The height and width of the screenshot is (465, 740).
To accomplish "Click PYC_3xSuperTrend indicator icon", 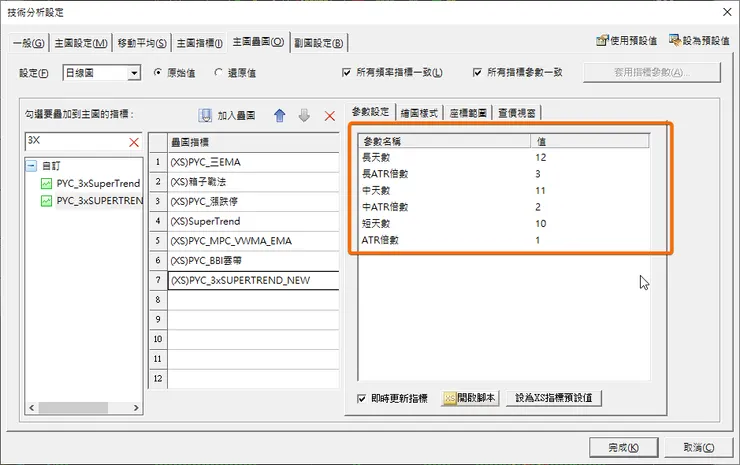I will [x=46, y=183].
